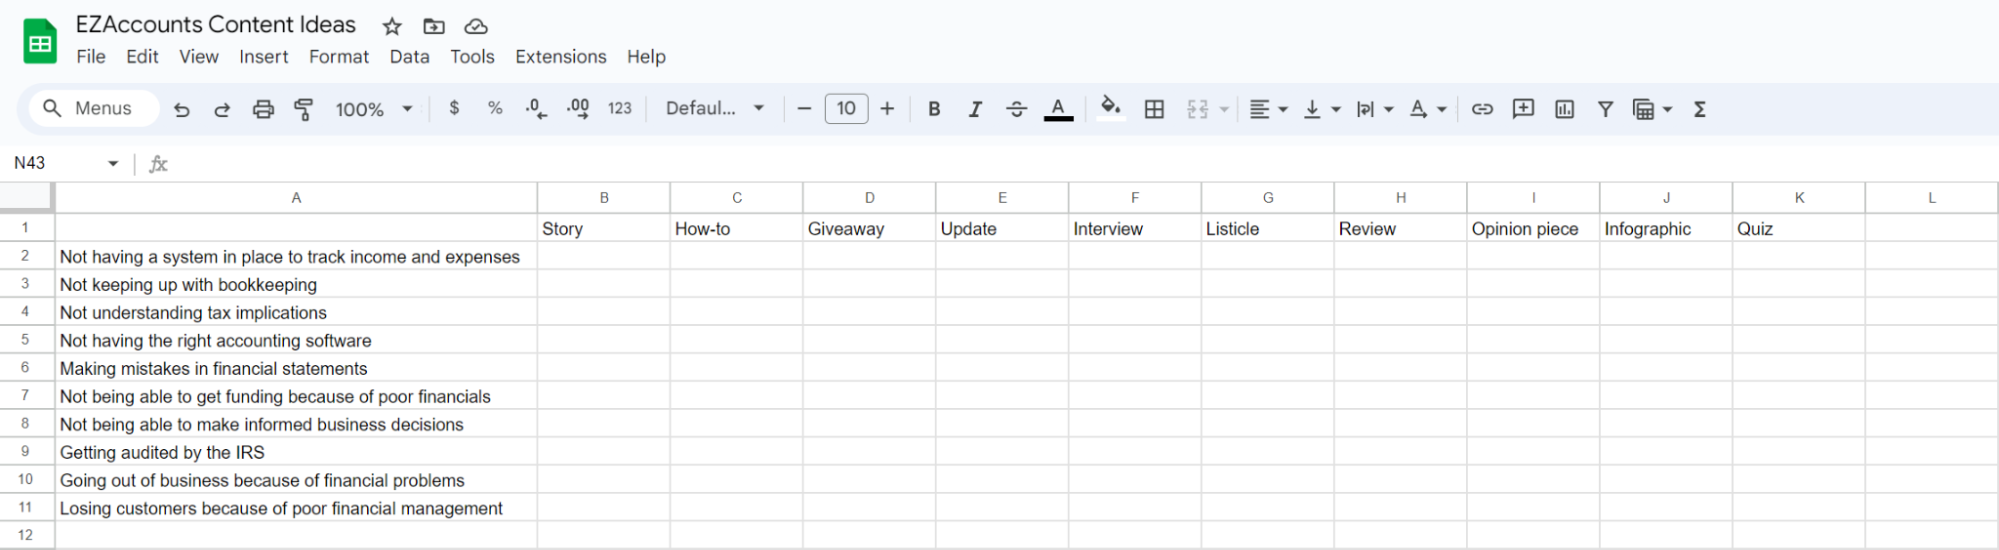
Task: Toggle strikethrough formatting
Action: (x=1016, y=109)
